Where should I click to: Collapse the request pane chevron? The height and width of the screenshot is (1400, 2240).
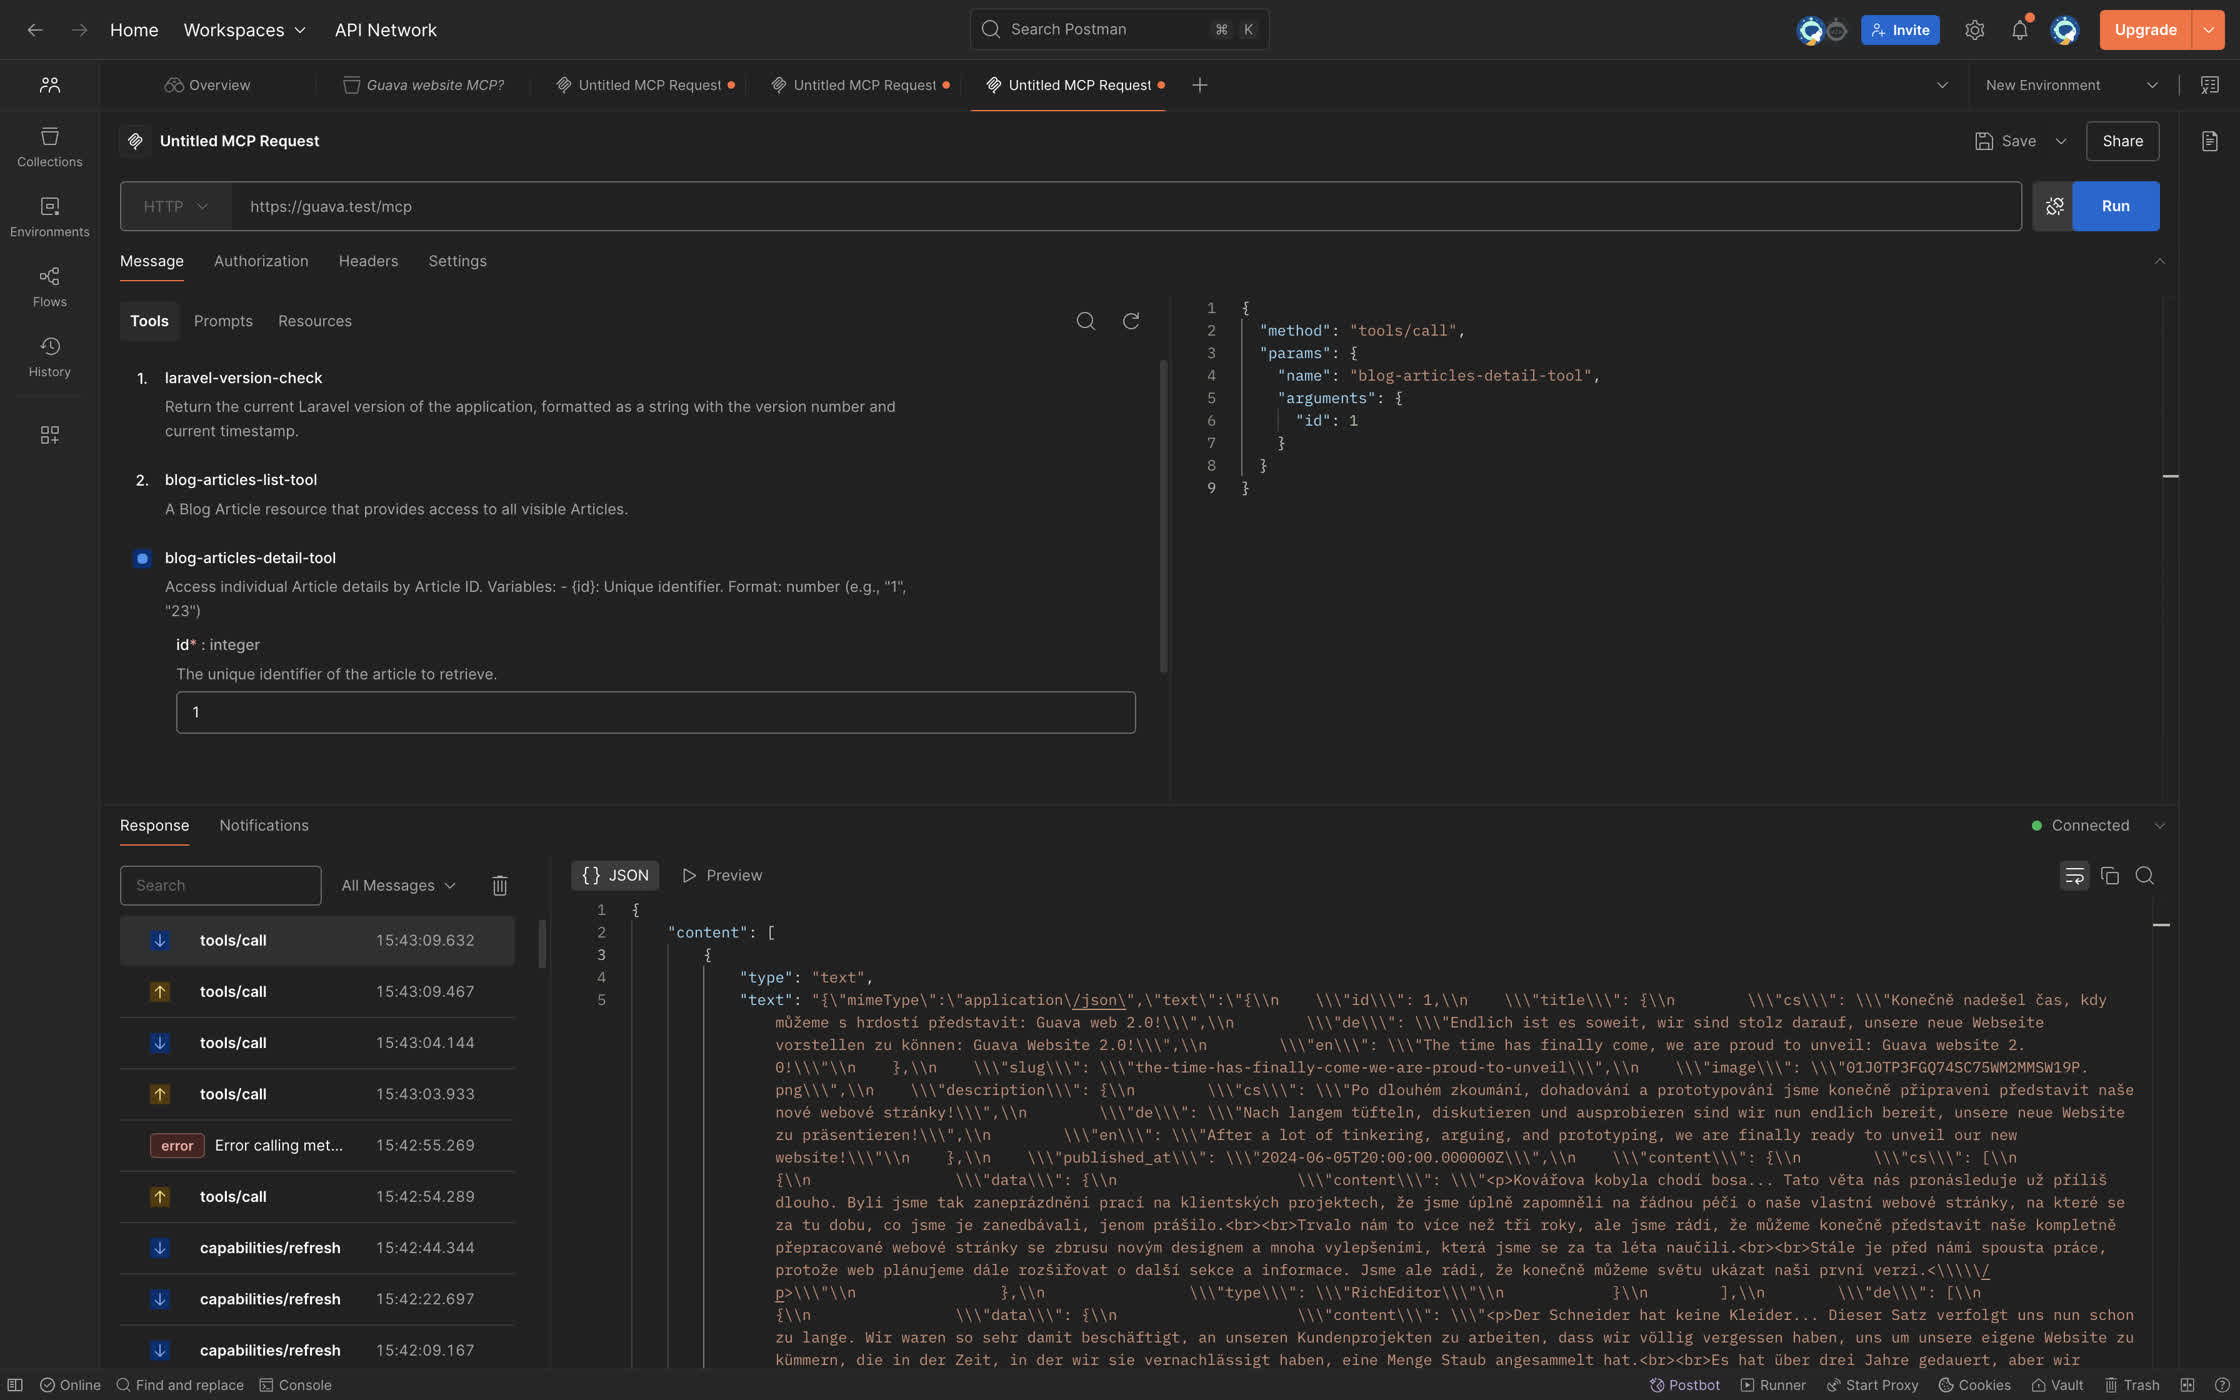(2159, 261)
